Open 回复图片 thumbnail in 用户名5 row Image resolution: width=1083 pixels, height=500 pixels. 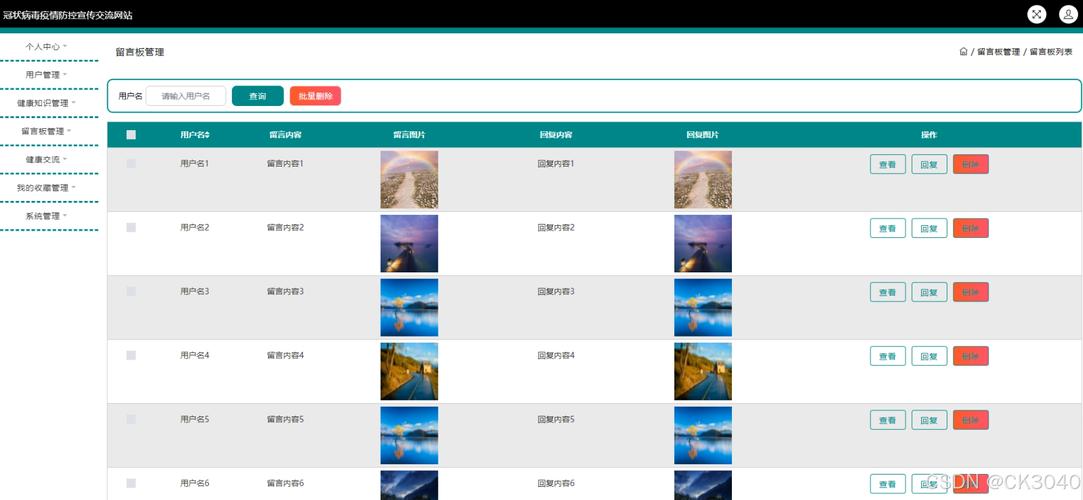[703, 435]
